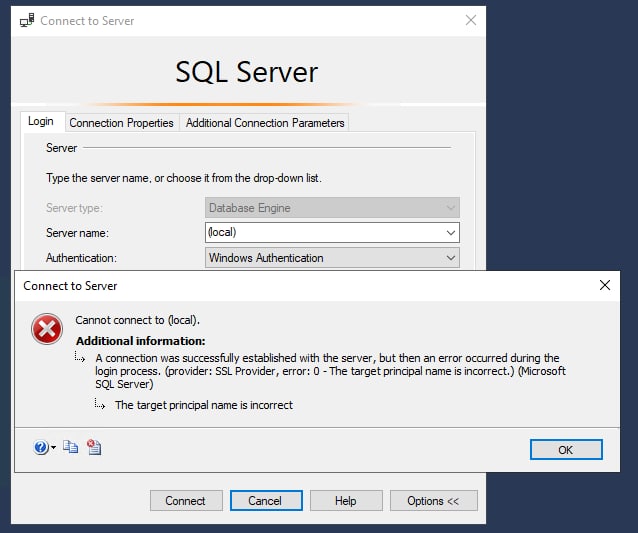638x533 pixels.
Task: Open the Authentication dropdown
Action: point(332,258)
